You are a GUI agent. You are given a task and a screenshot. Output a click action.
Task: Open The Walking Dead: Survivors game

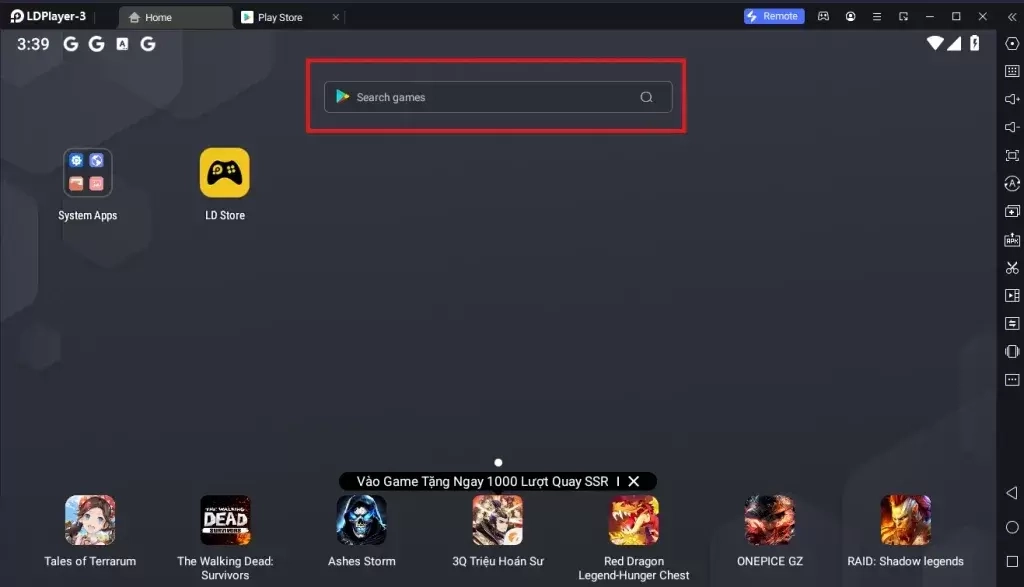(225, 520)
